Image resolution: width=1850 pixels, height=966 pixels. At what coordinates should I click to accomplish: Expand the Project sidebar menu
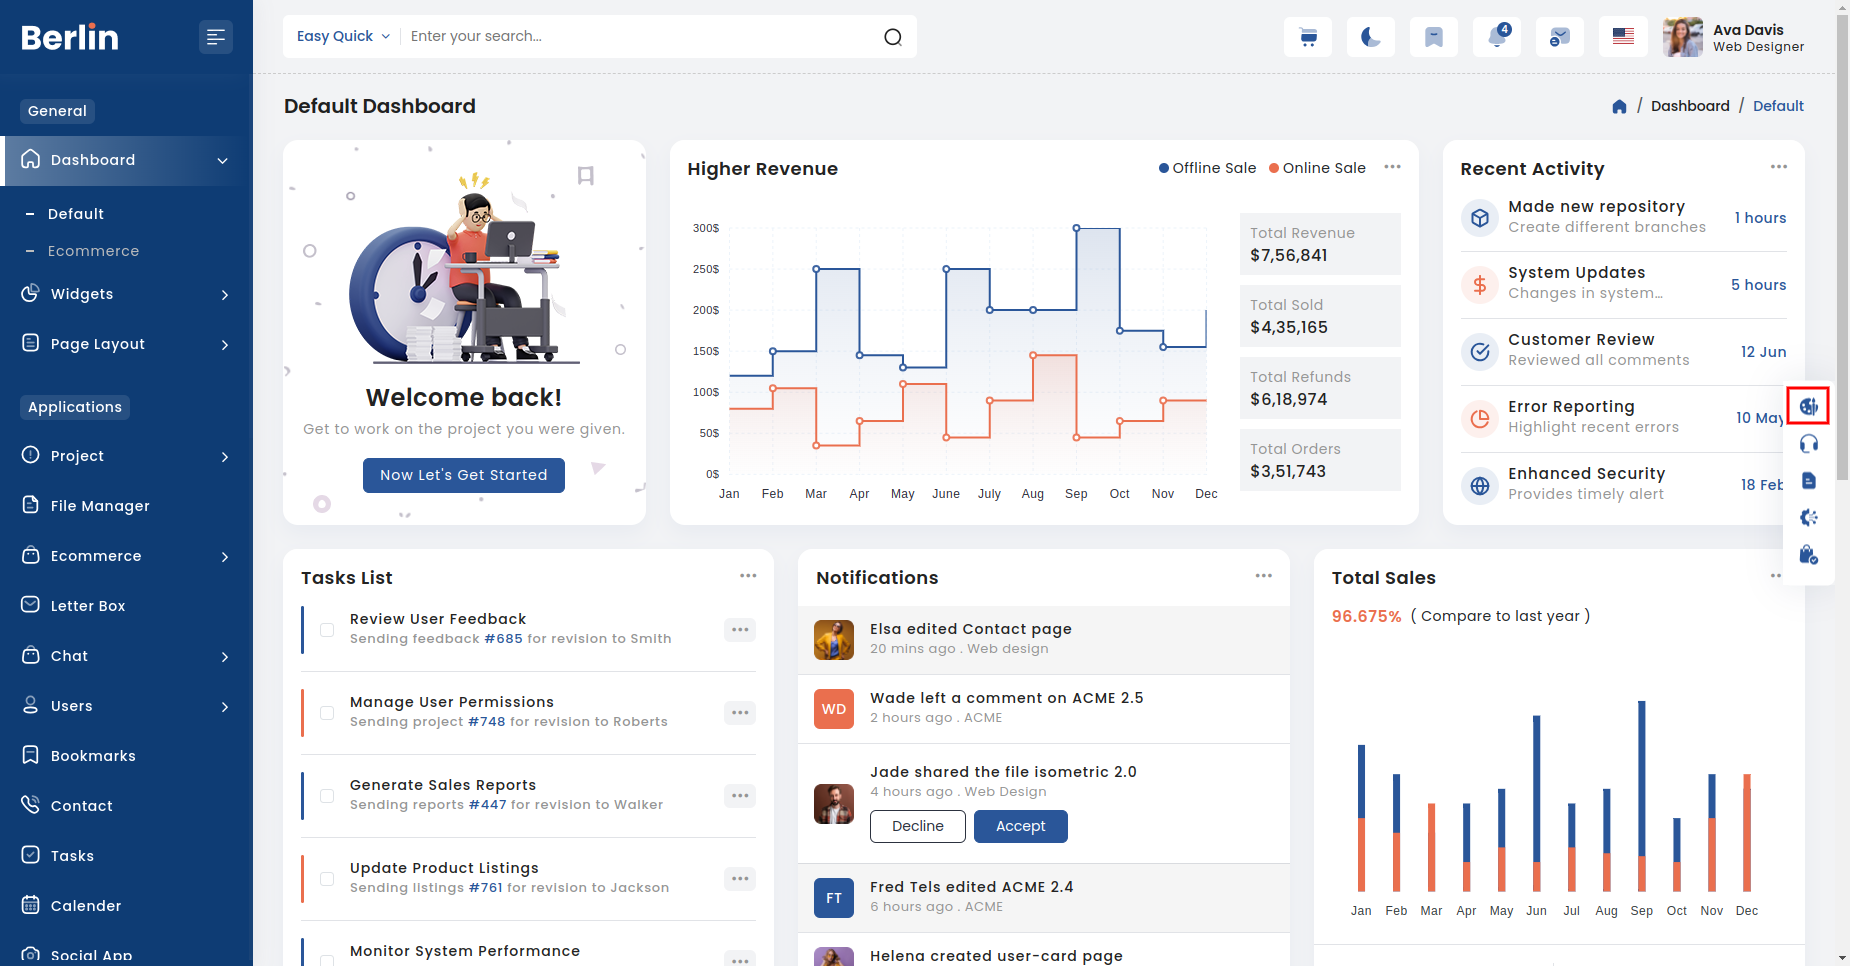click(x=126, y=456)
